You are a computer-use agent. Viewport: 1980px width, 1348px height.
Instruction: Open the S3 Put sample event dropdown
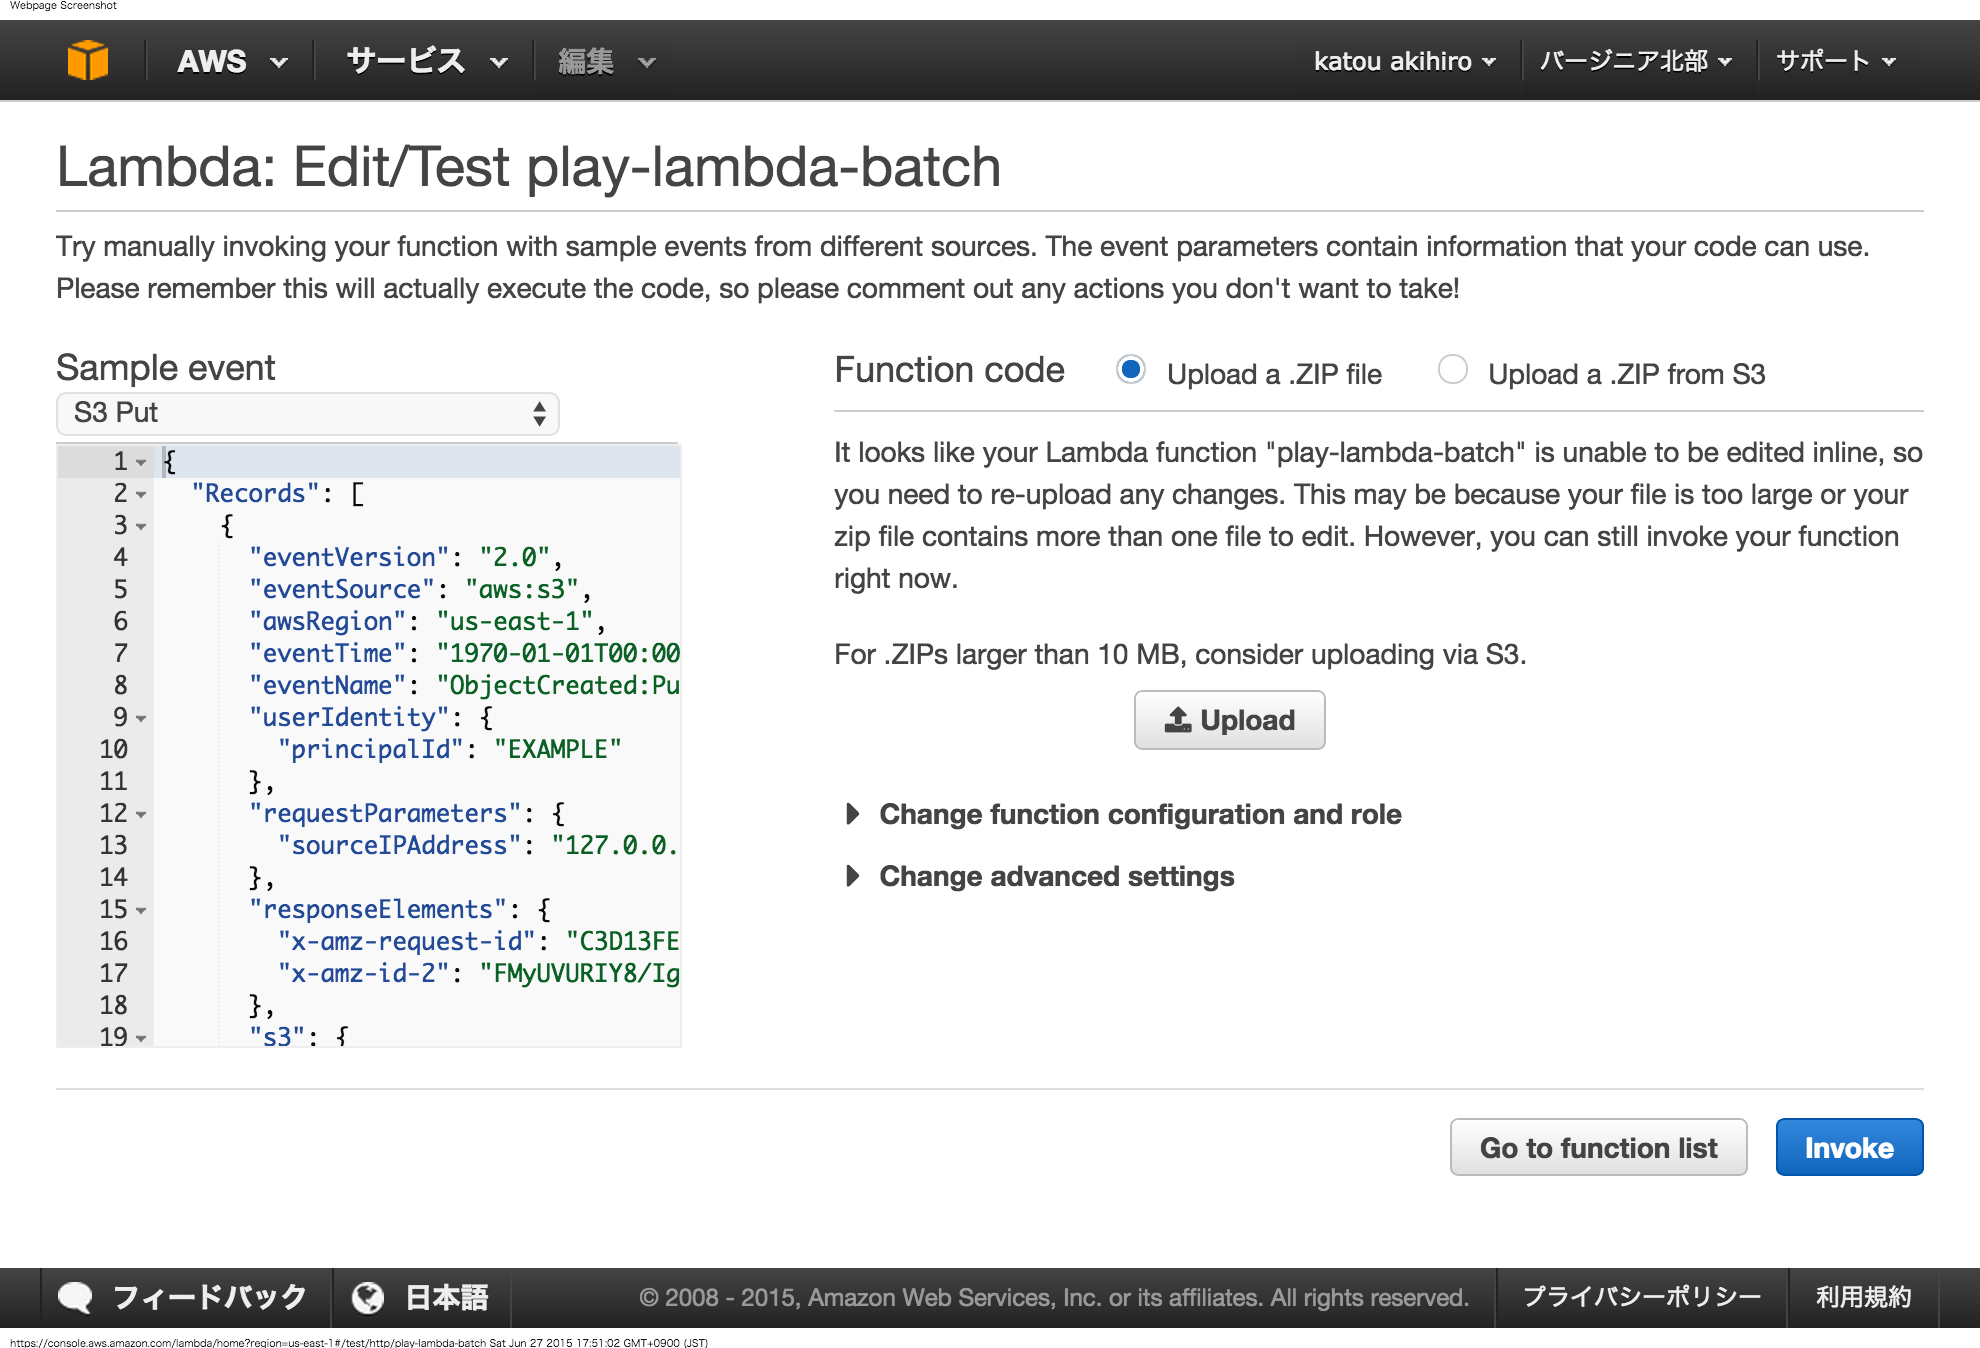[307, 413]
